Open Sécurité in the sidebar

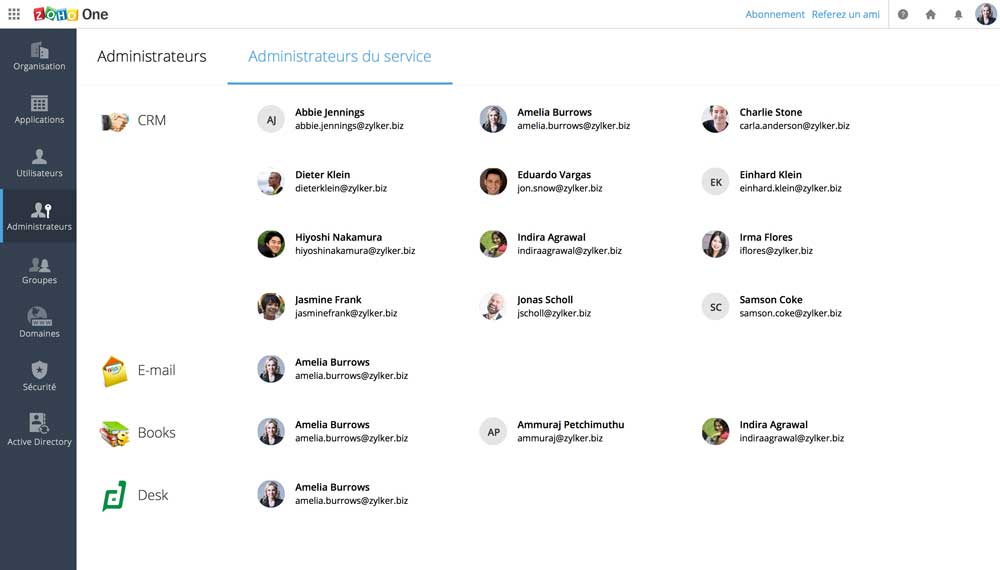pos(39,377)
